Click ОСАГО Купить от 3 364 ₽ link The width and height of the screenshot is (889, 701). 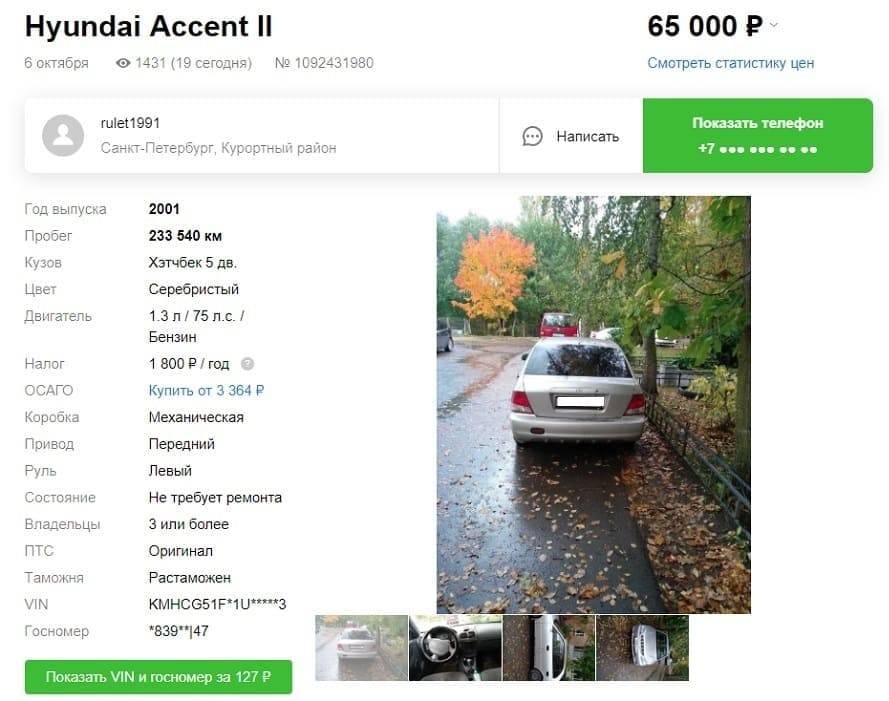206,391
